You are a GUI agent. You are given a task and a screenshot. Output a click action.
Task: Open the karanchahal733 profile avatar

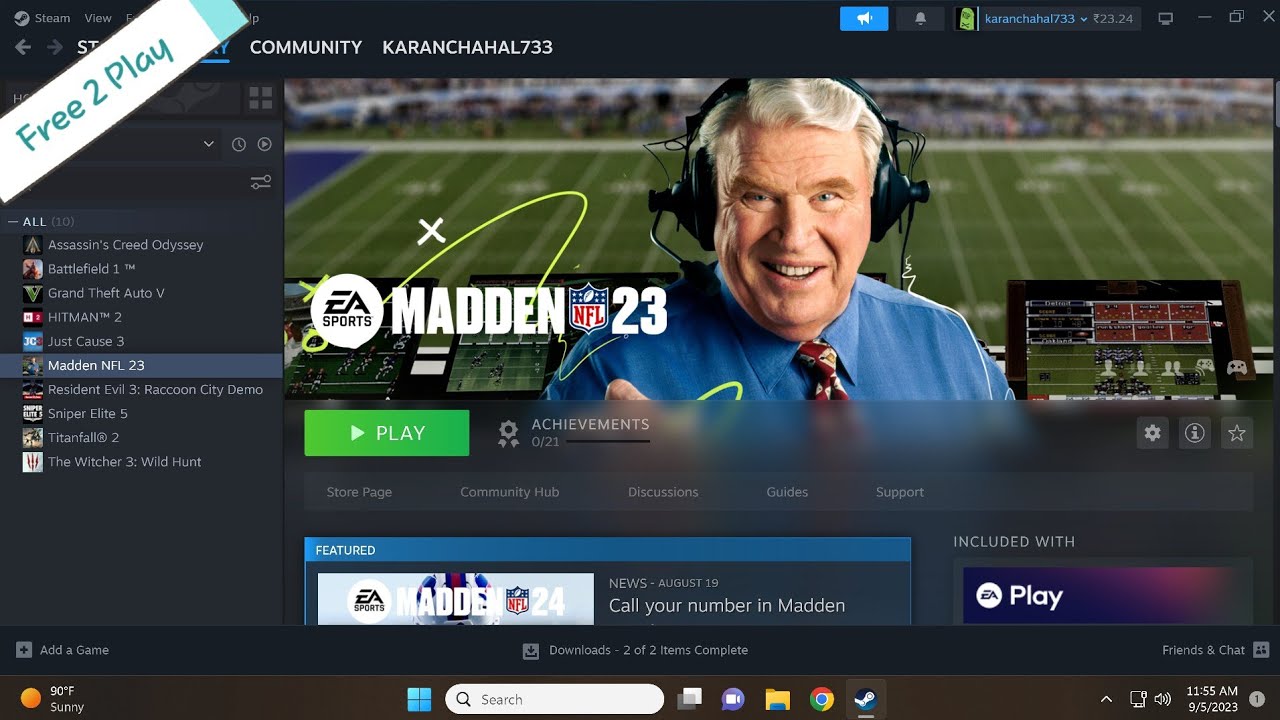pyautogui.click(x=966, y=18)
